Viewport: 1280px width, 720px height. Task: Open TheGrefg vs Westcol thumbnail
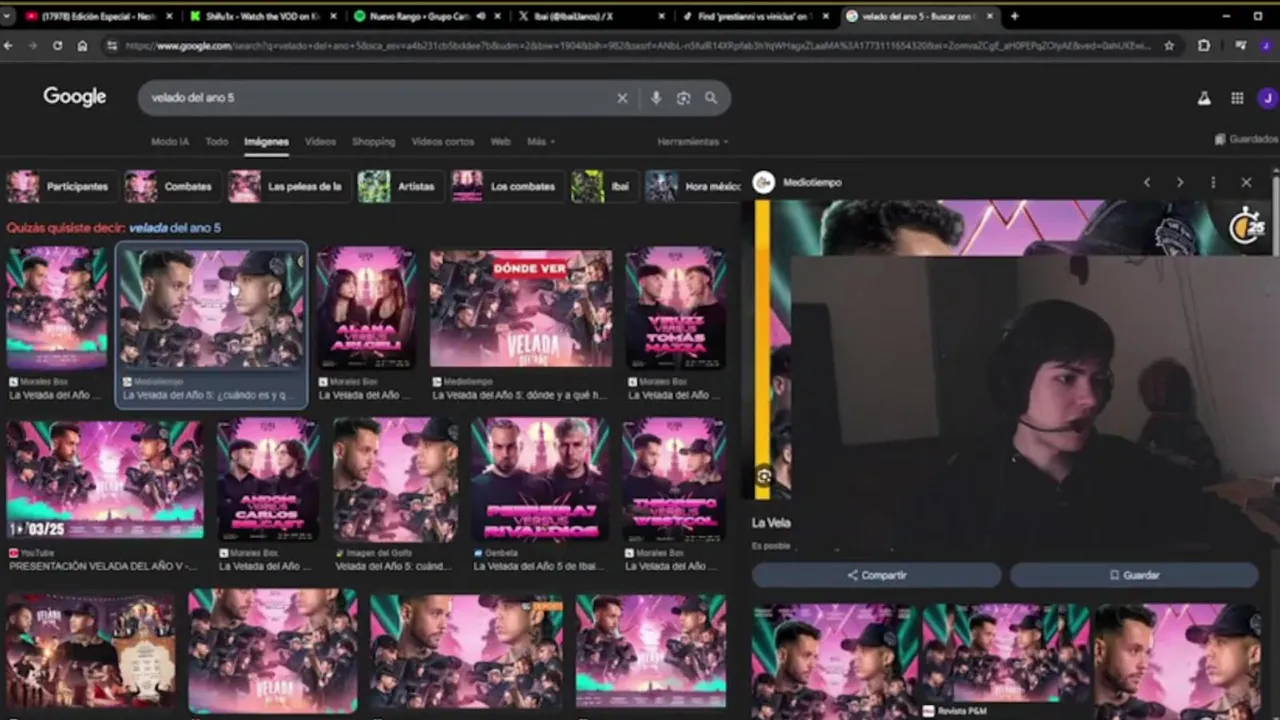[x=674, y=479]
